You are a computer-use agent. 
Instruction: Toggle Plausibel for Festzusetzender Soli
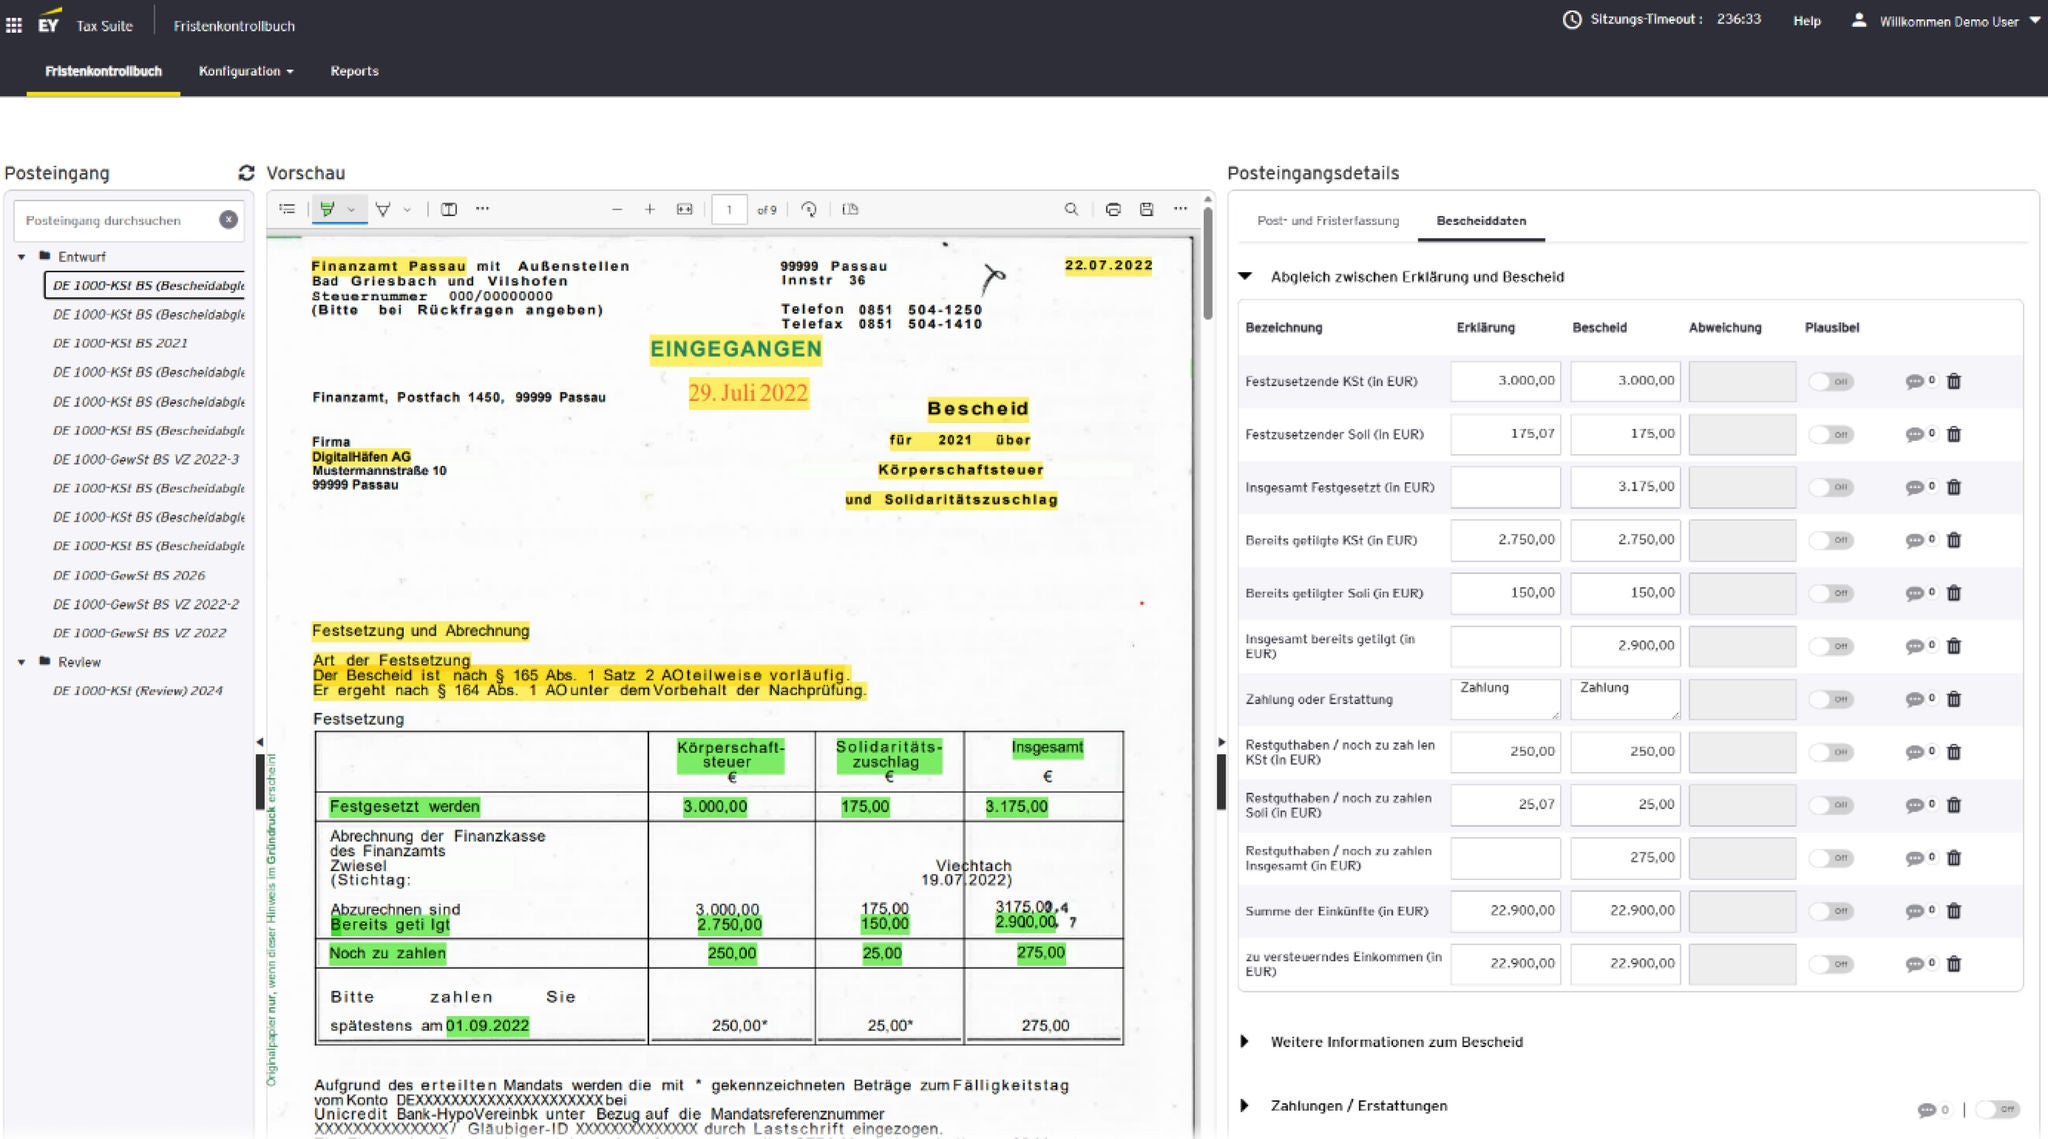(1831, 434)
